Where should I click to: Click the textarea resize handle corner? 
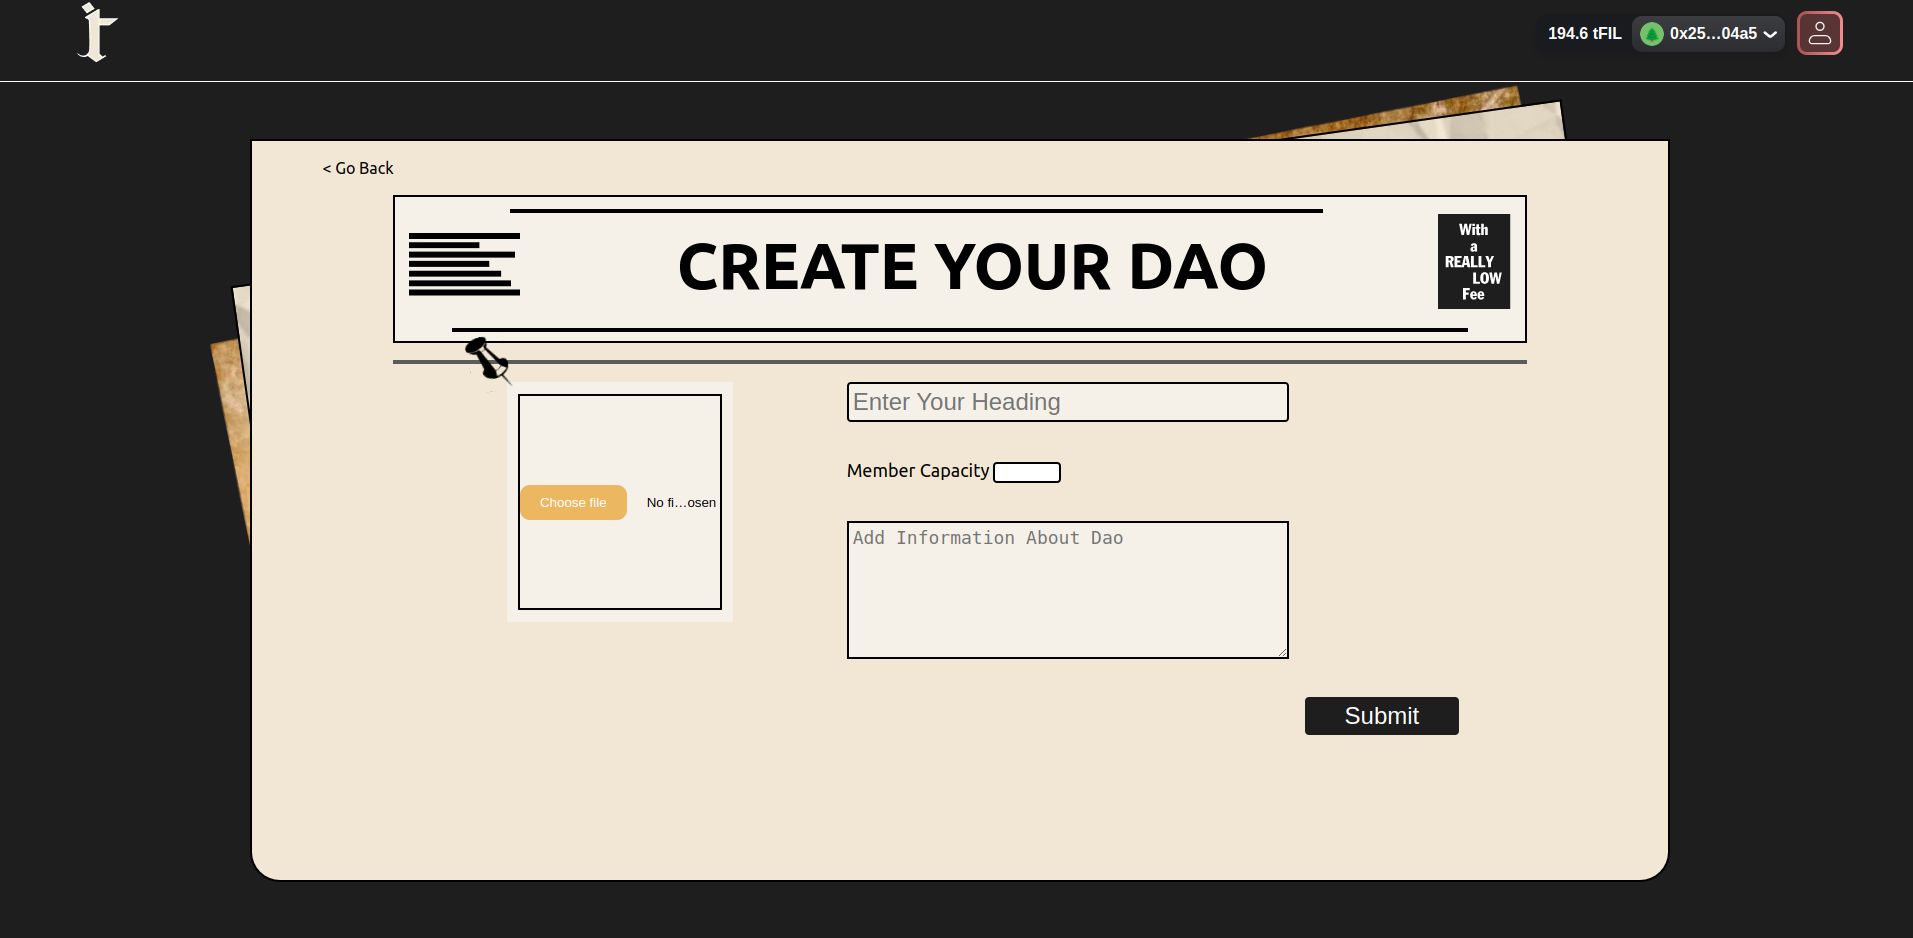coord(1282,652)
